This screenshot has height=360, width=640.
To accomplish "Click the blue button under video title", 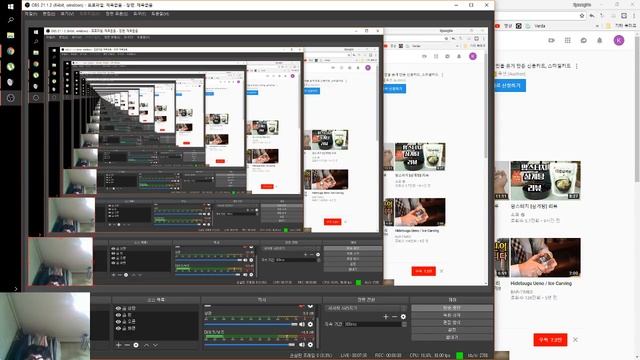I will pos(510,85).
